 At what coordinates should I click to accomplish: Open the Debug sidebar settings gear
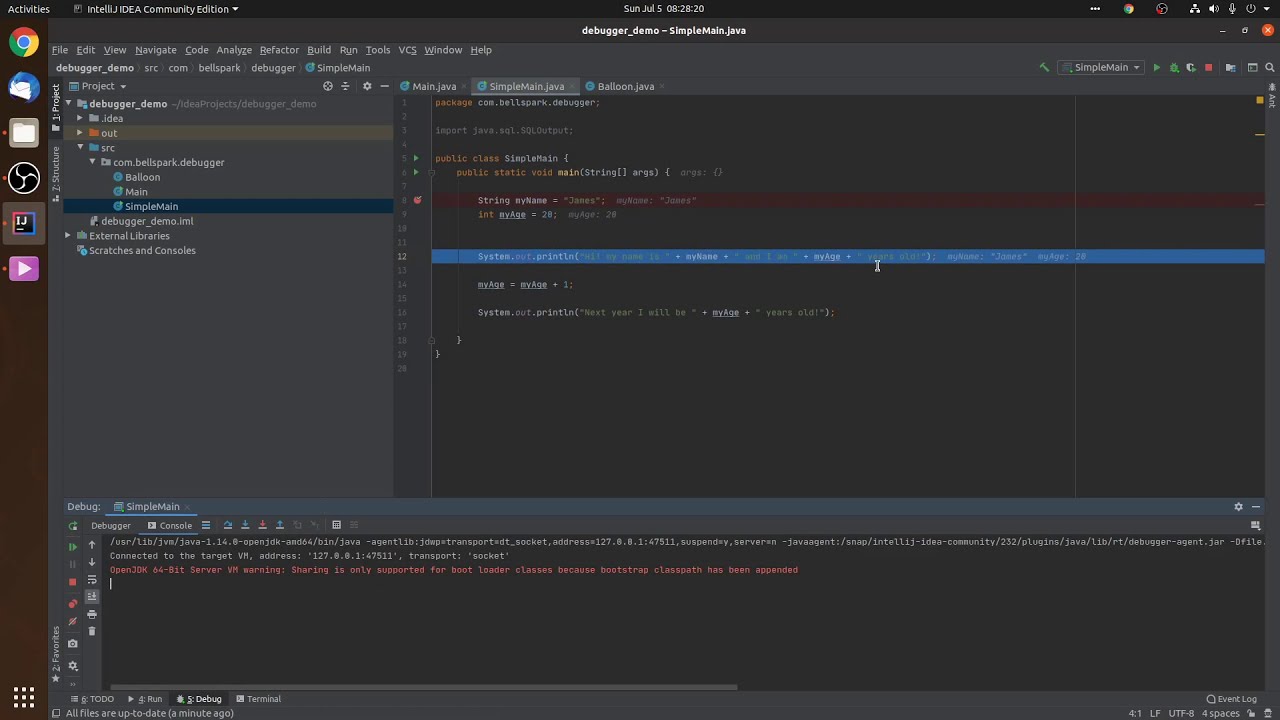click(72, 666)
